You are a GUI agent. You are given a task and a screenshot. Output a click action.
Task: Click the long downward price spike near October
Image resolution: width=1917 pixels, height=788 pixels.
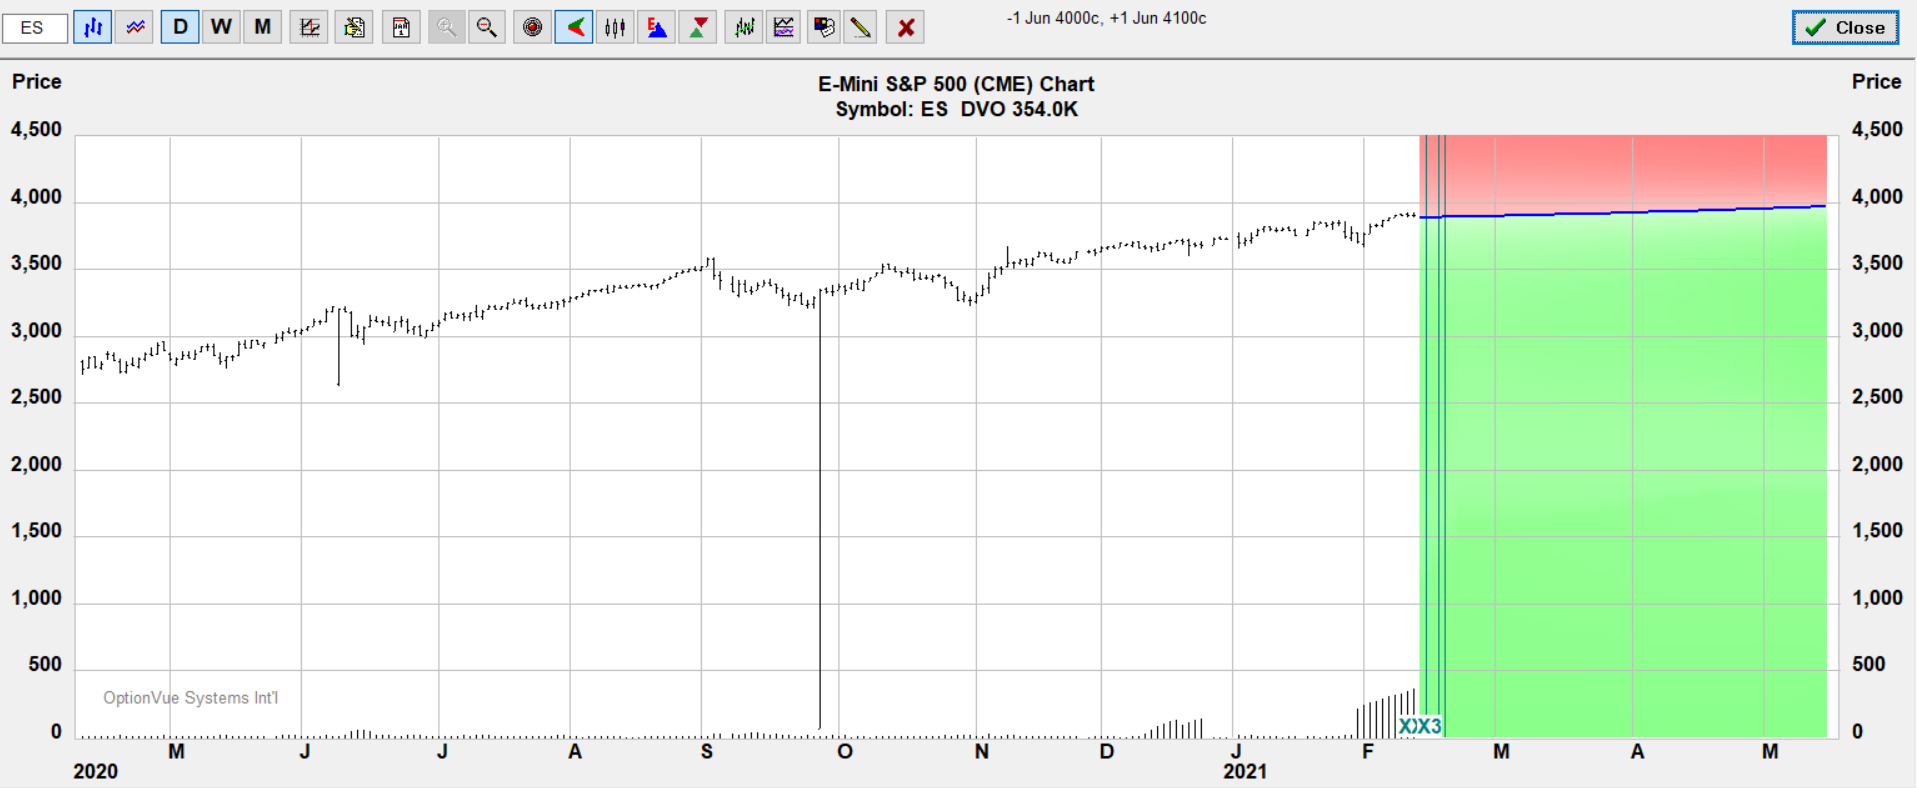tap(820, 510)
